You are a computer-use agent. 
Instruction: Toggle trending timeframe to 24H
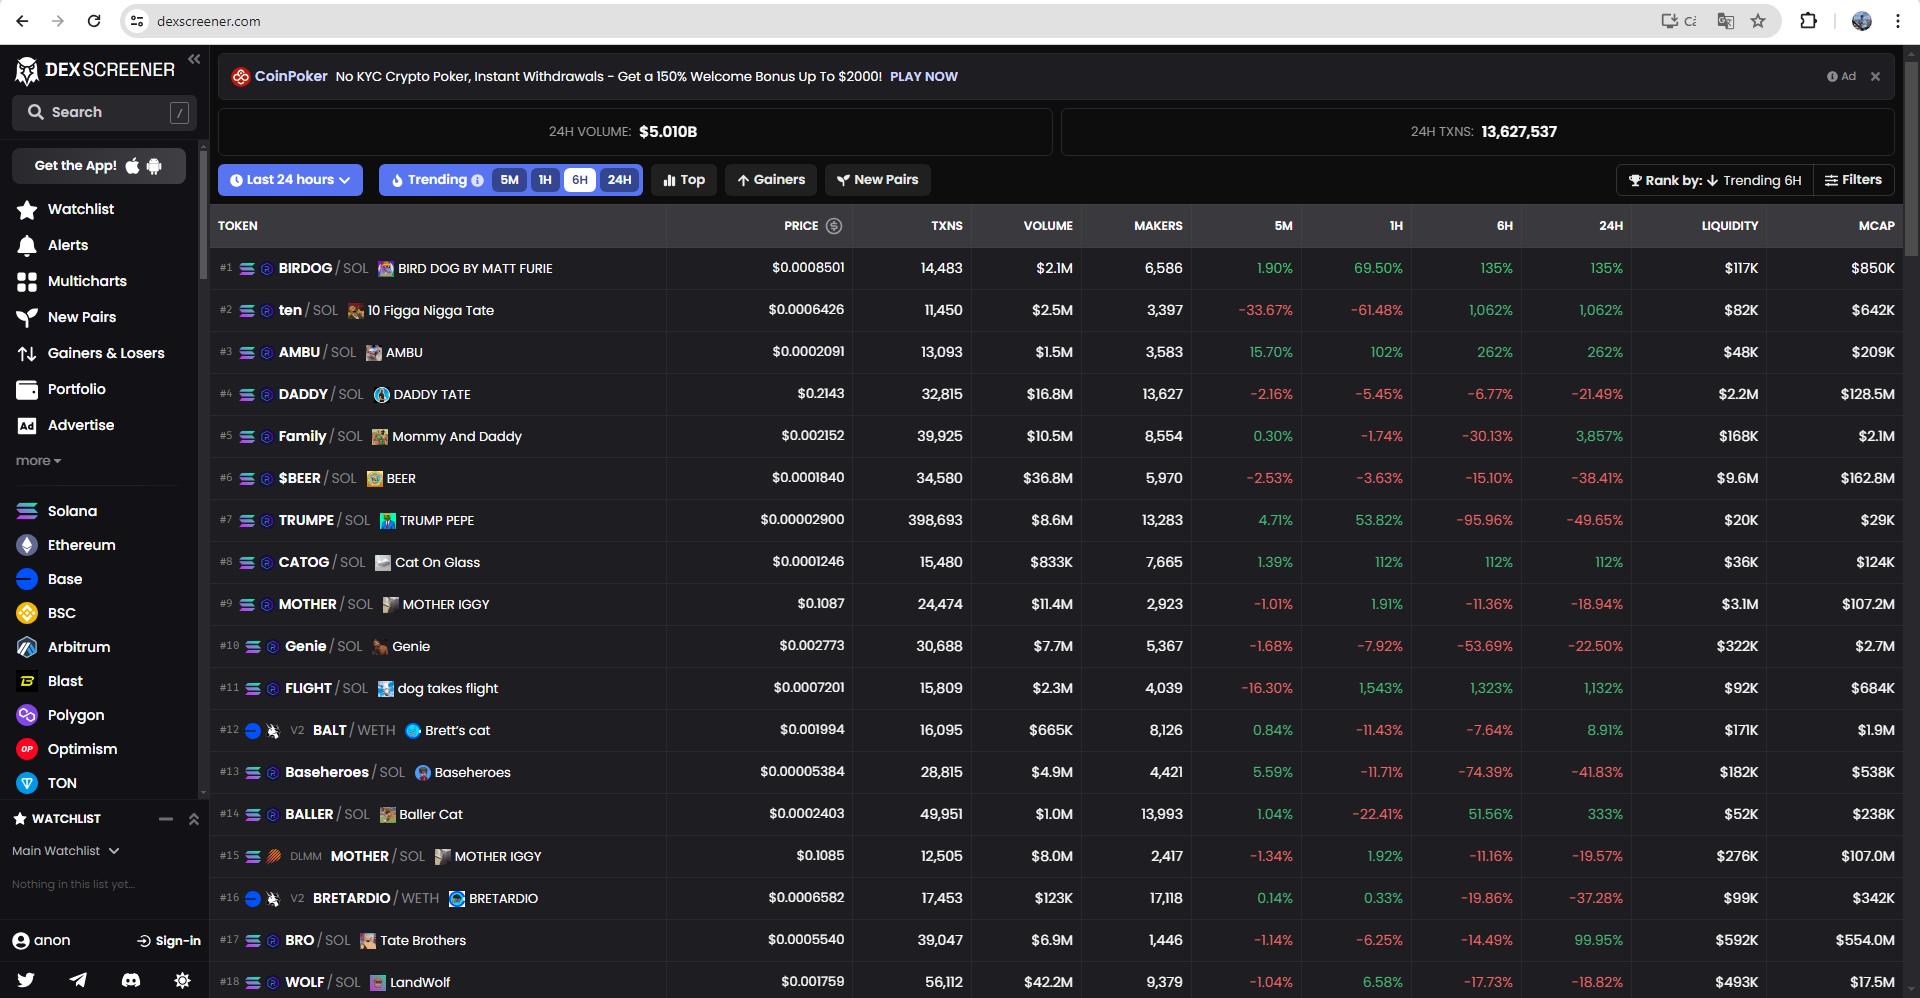pyautogui.click(x=619, y=180)
